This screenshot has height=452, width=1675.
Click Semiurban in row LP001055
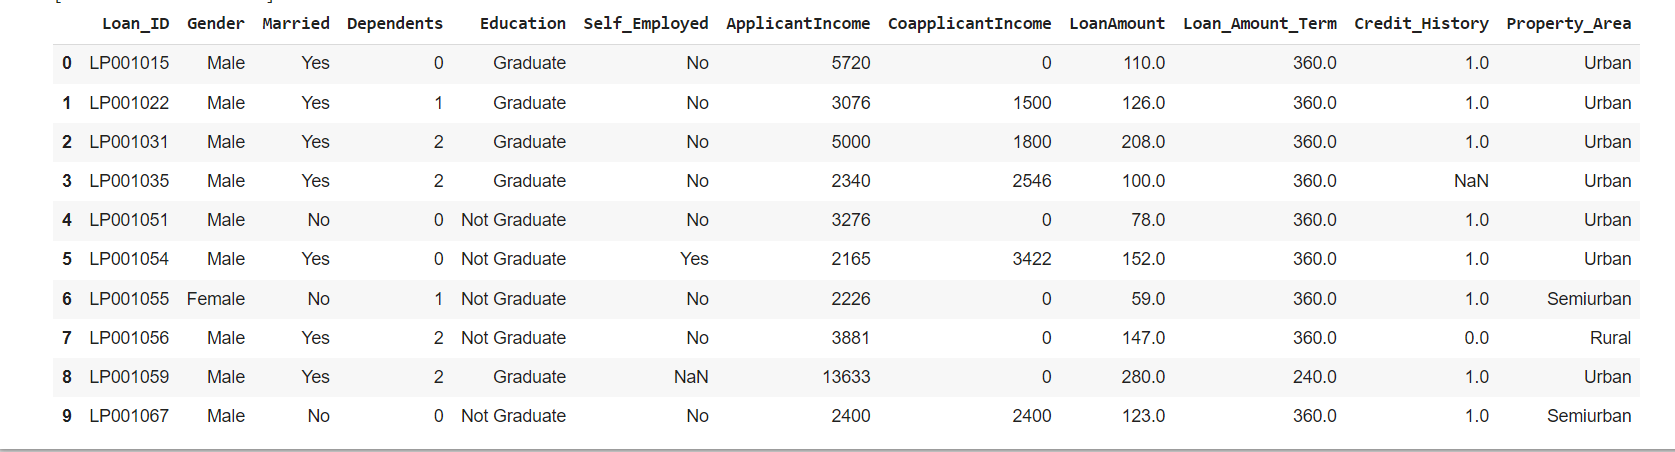1589,299
